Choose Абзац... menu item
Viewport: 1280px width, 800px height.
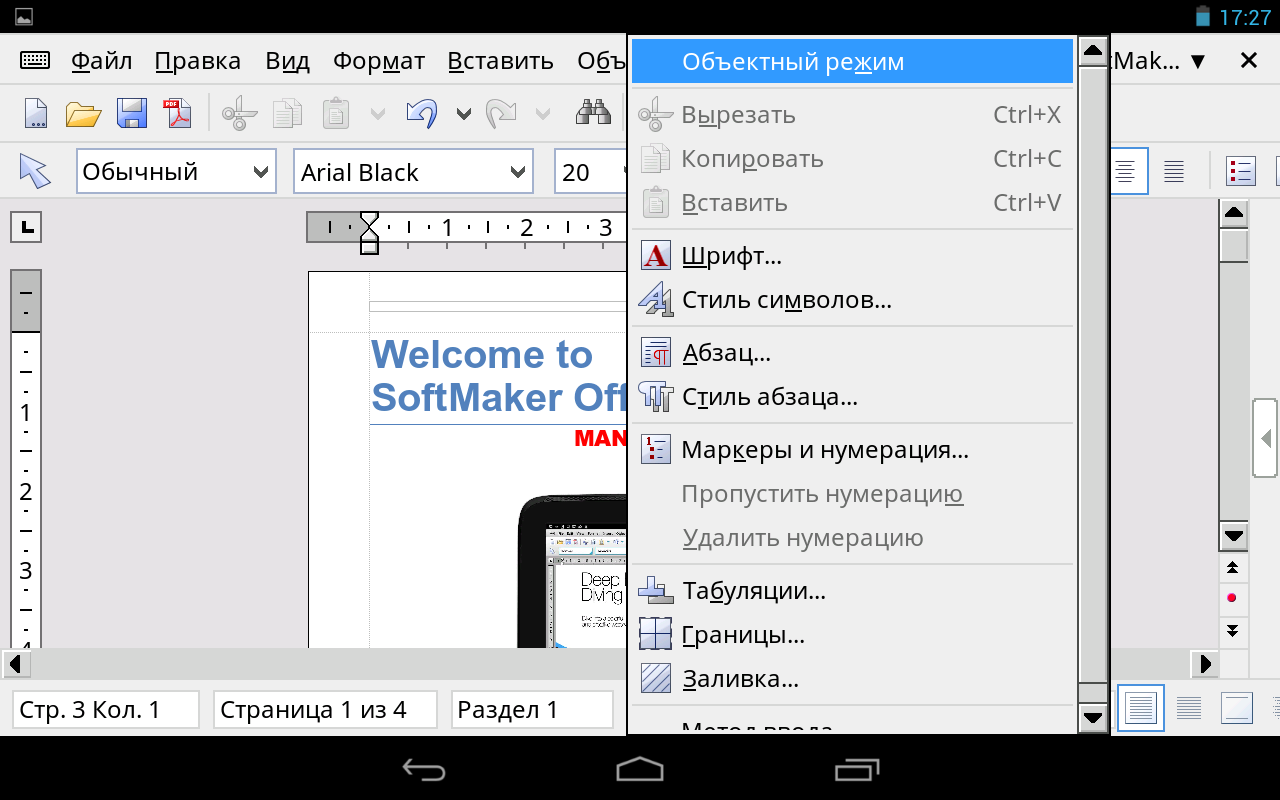pyautogui.click(x=852, y=352)
